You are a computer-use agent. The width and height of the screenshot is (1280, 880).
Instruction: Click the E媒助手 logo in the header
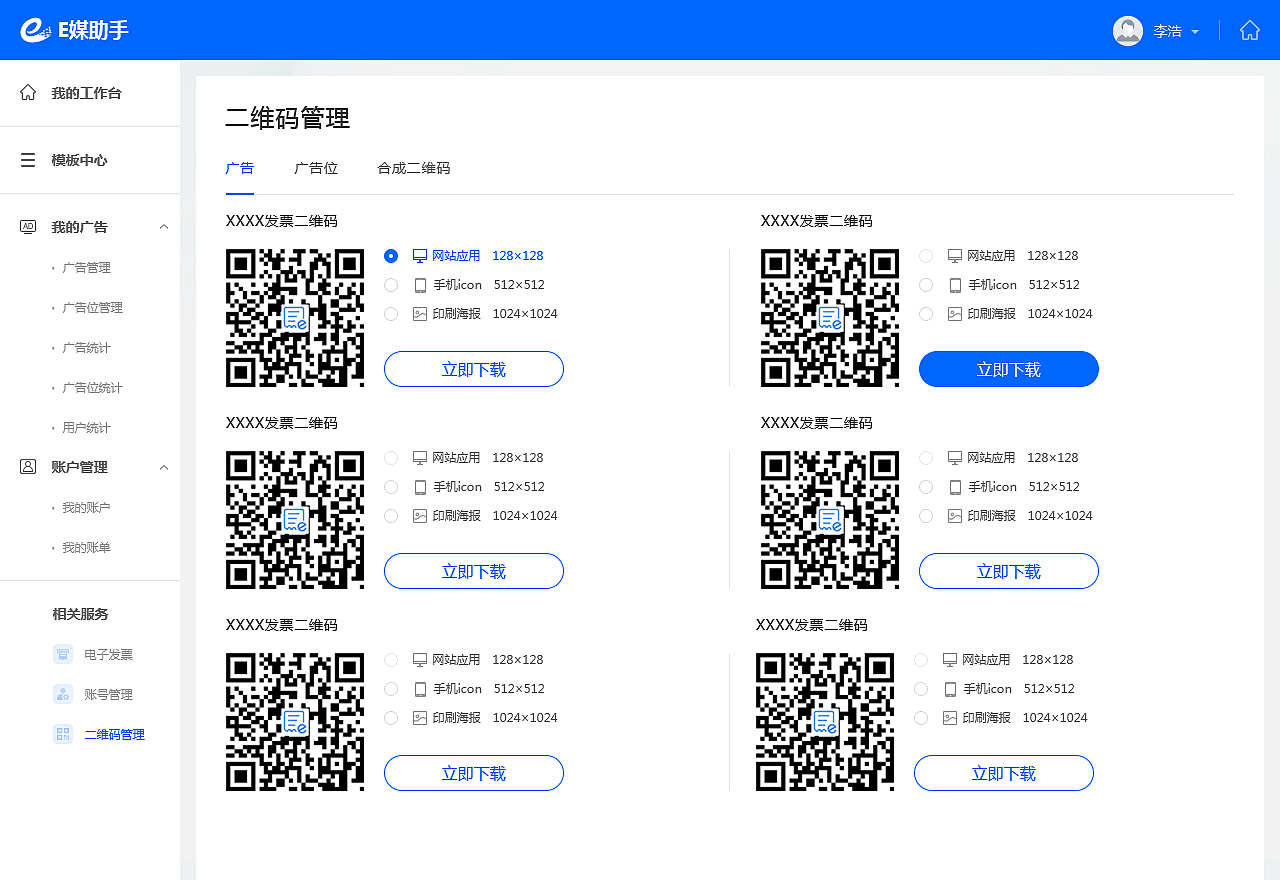click(75, 30)
